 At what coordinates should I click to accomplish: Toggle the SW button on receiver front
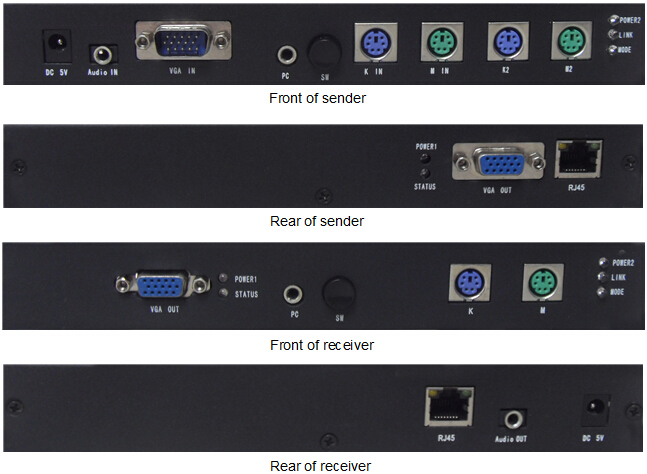tap(338, 293)
